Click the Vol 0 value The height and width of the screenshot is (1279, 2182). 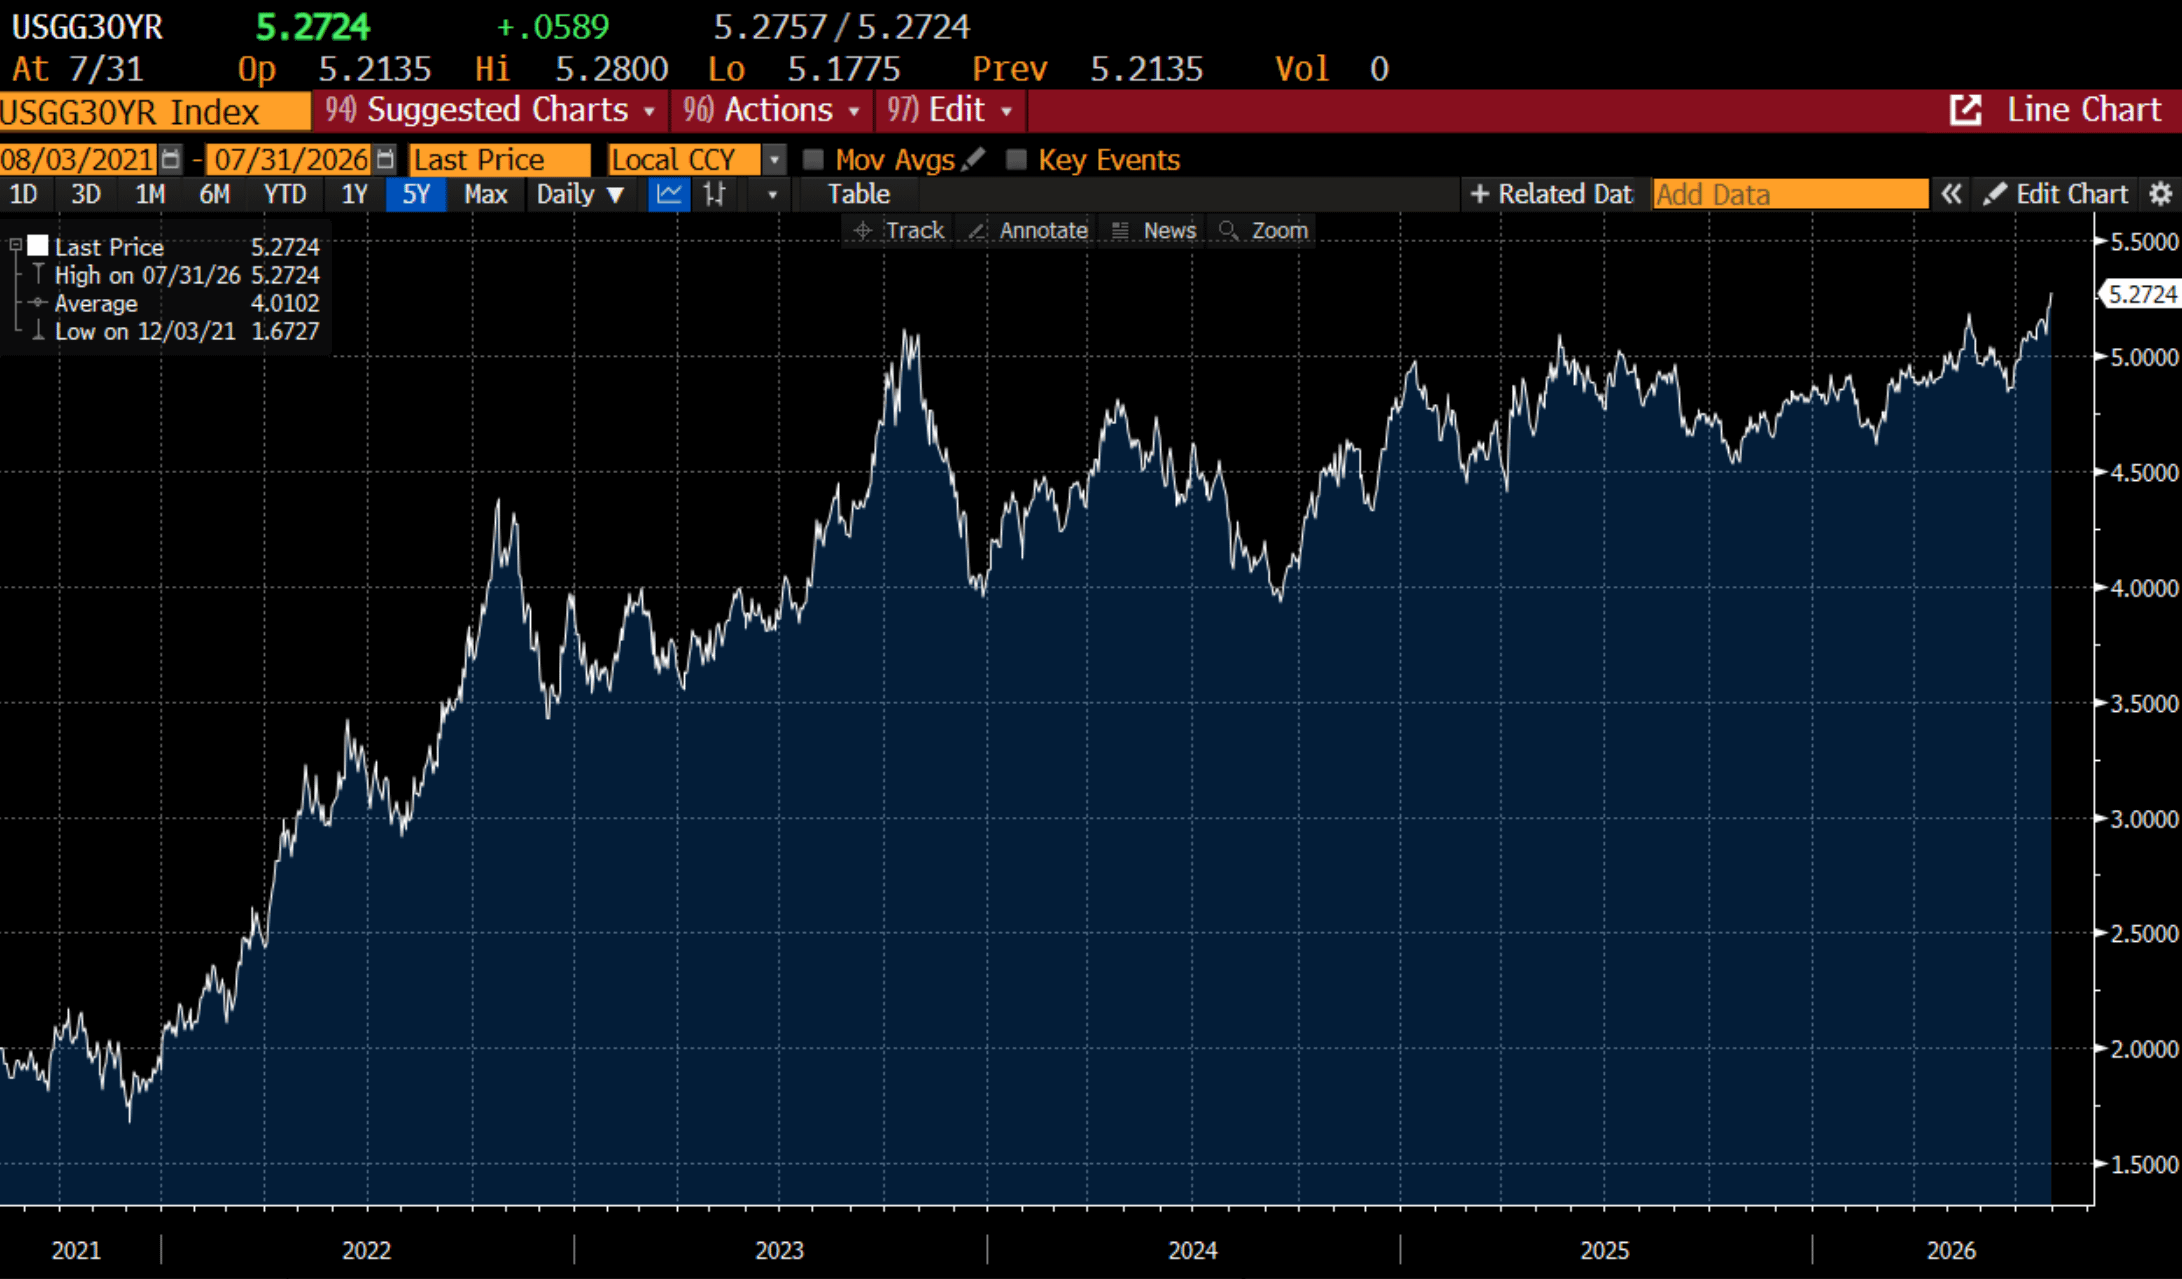(x=1332, y=69)
